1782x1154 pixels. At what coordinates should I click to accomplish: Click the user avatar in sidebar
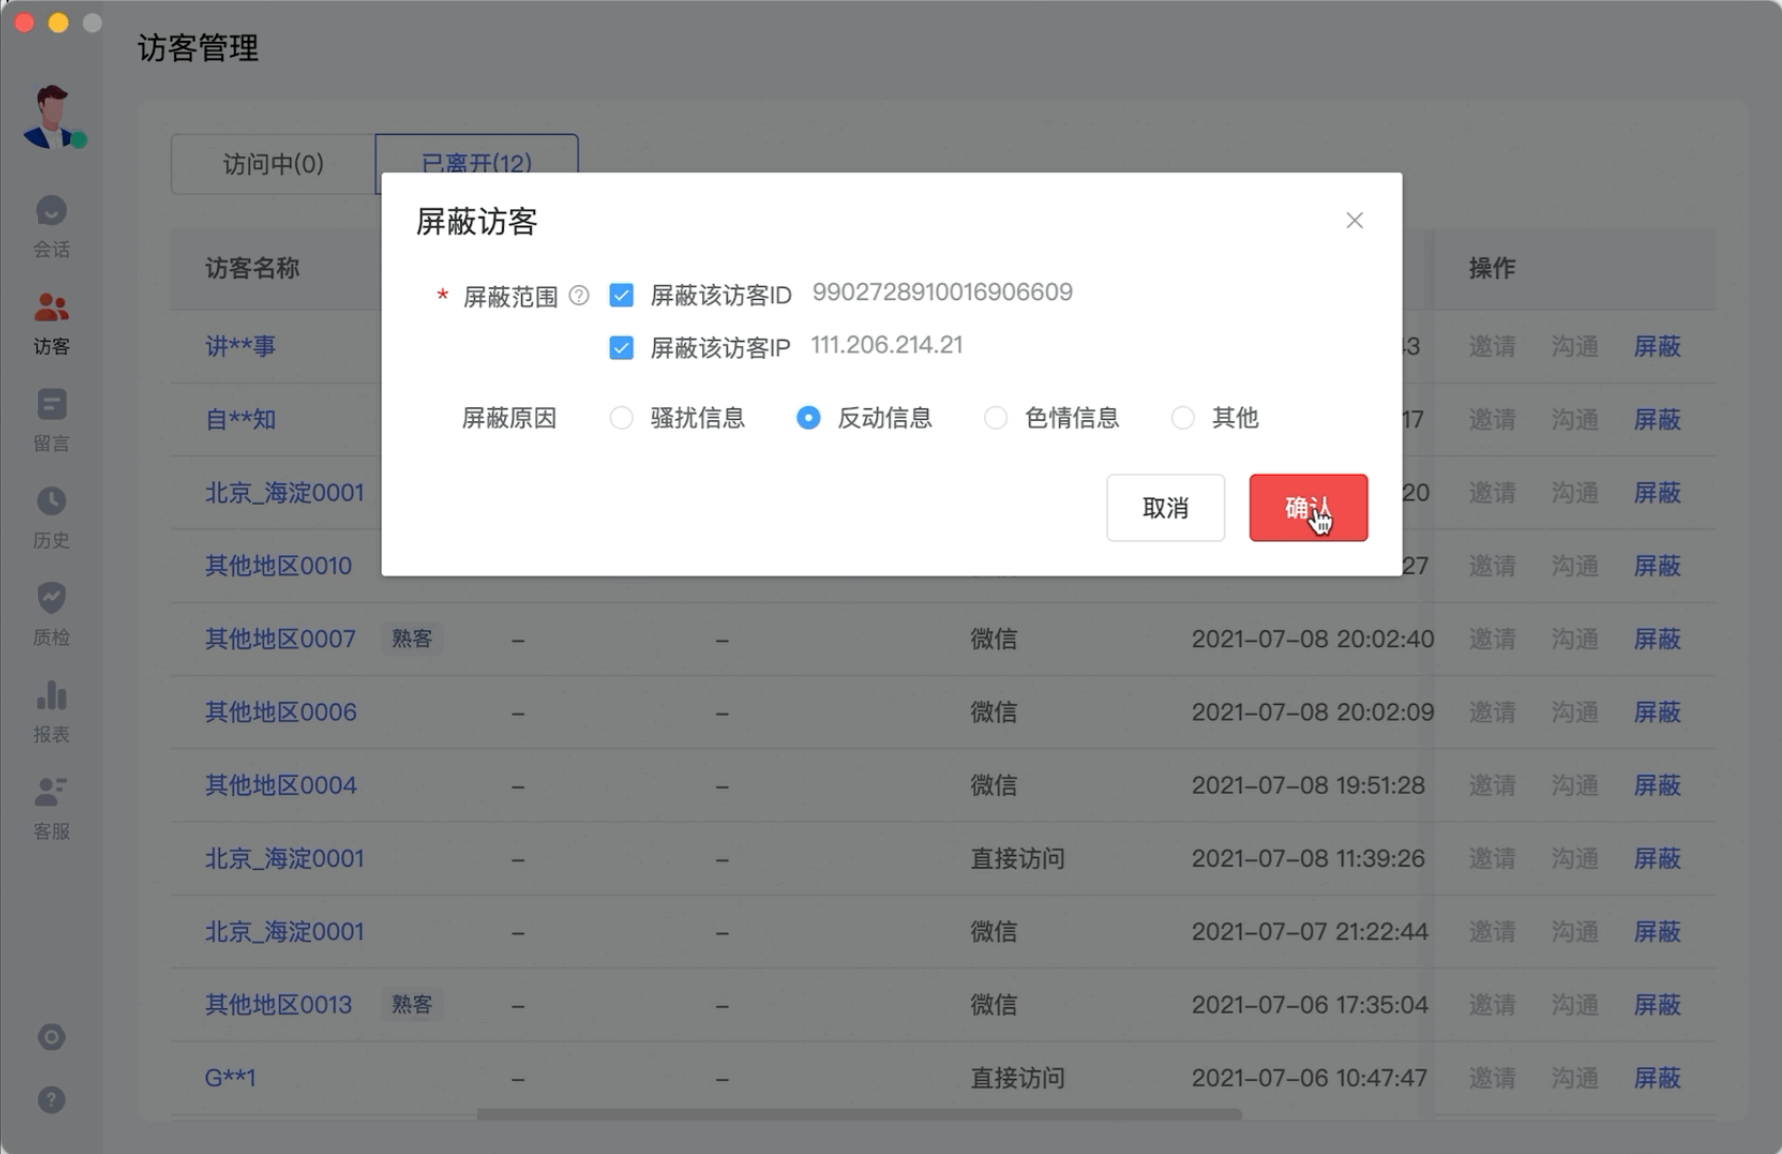click(53, 117)
